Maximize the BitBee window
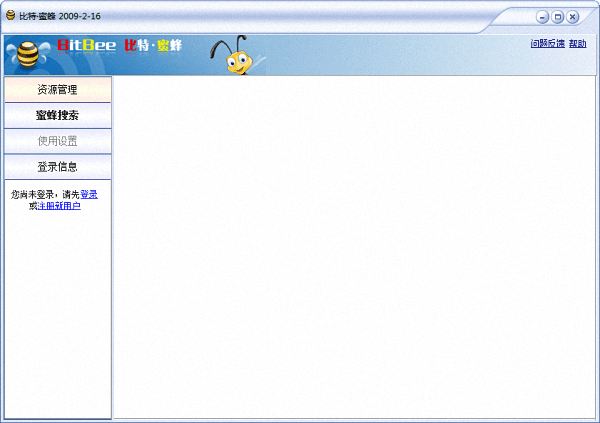The height and width of the screenshot is (423, 600). (x=557, y=17)
